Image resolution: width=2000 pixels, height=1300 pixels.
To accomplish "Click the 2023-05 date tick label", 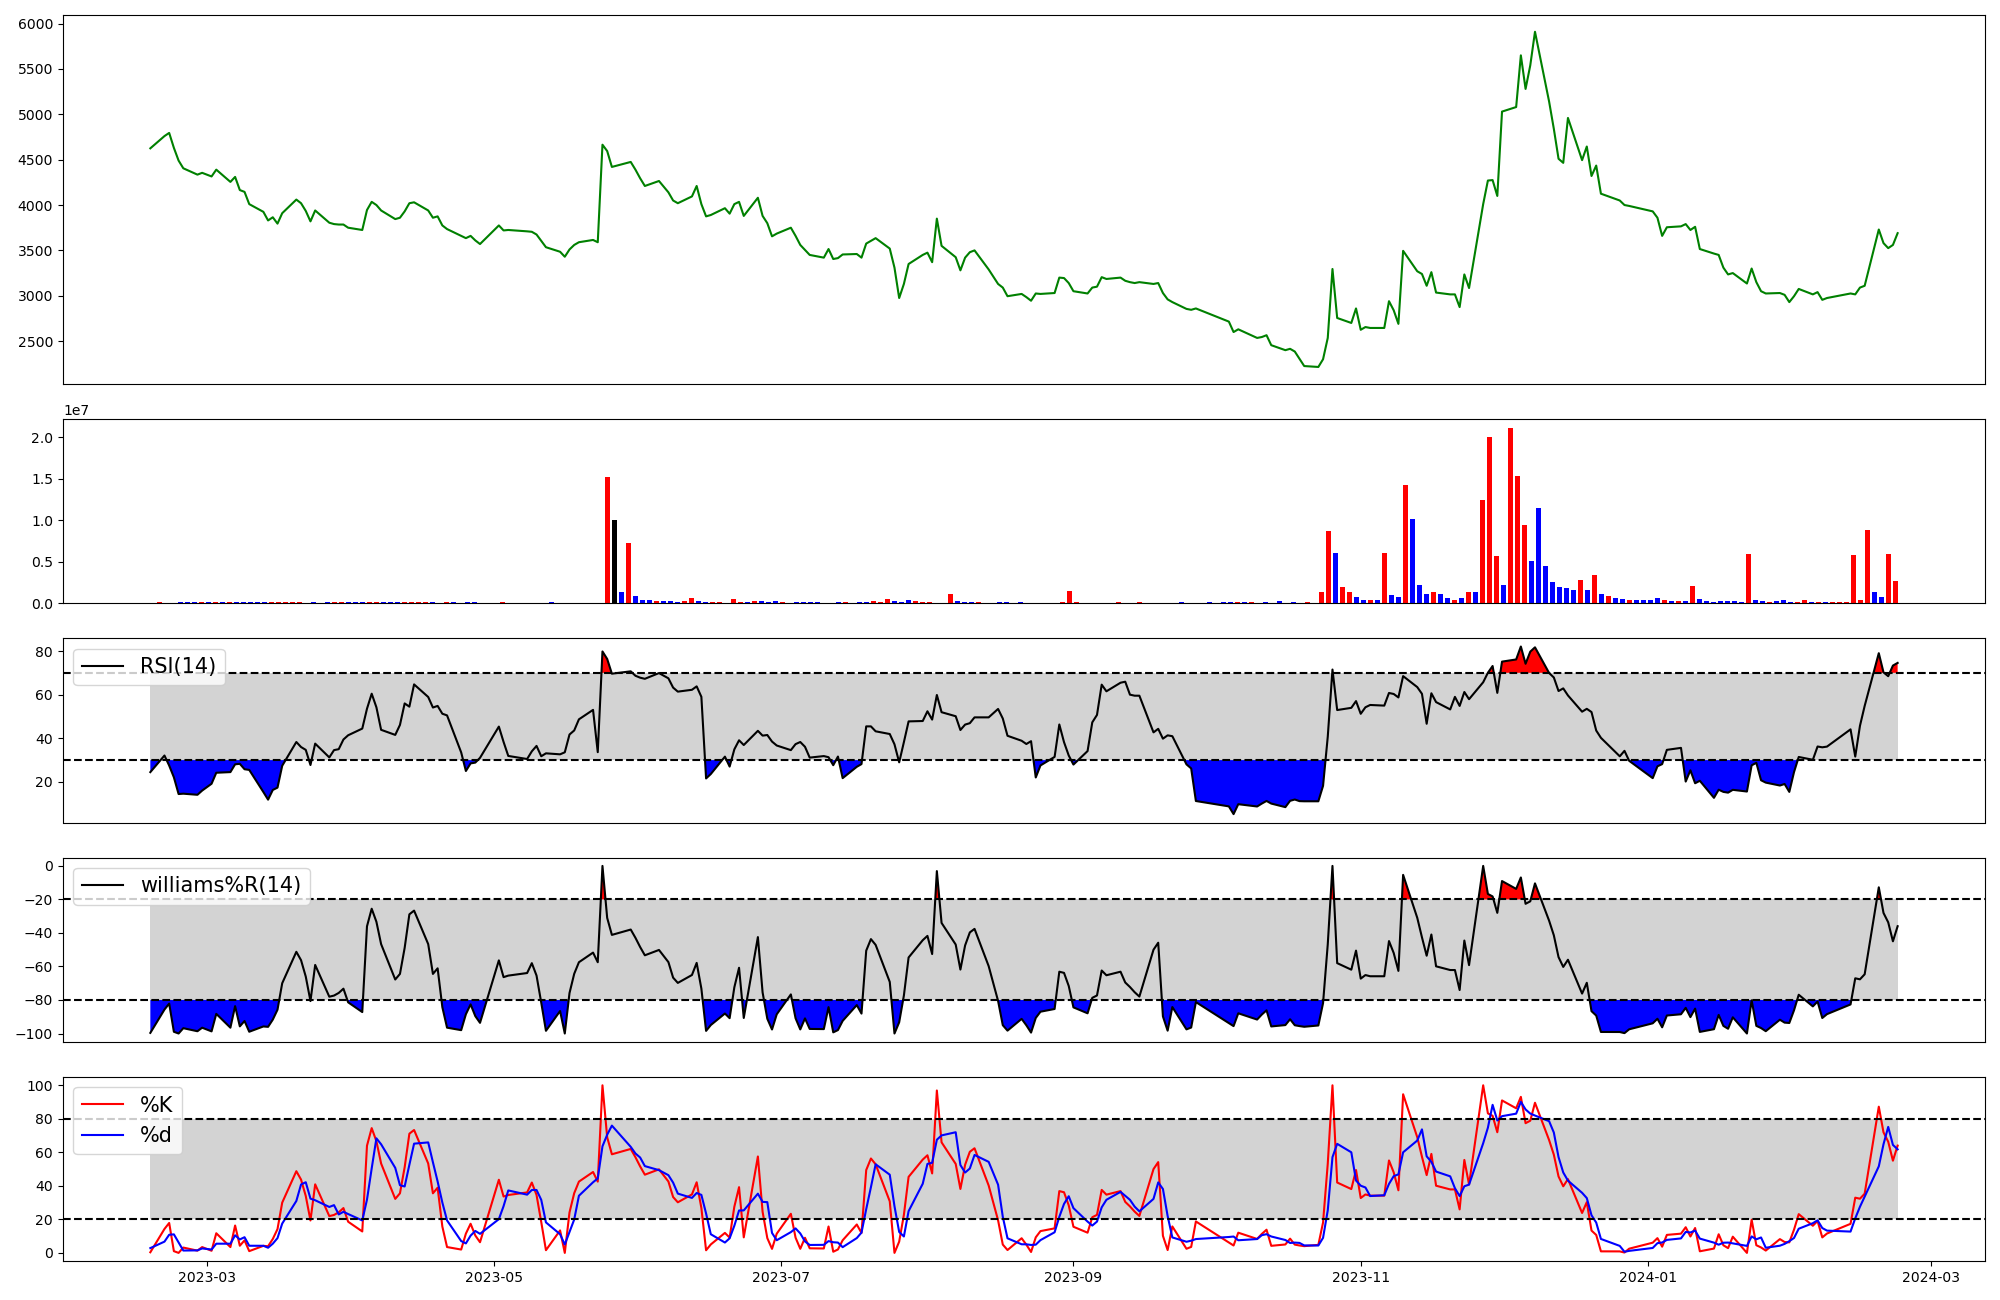I will click(494, 1277).
